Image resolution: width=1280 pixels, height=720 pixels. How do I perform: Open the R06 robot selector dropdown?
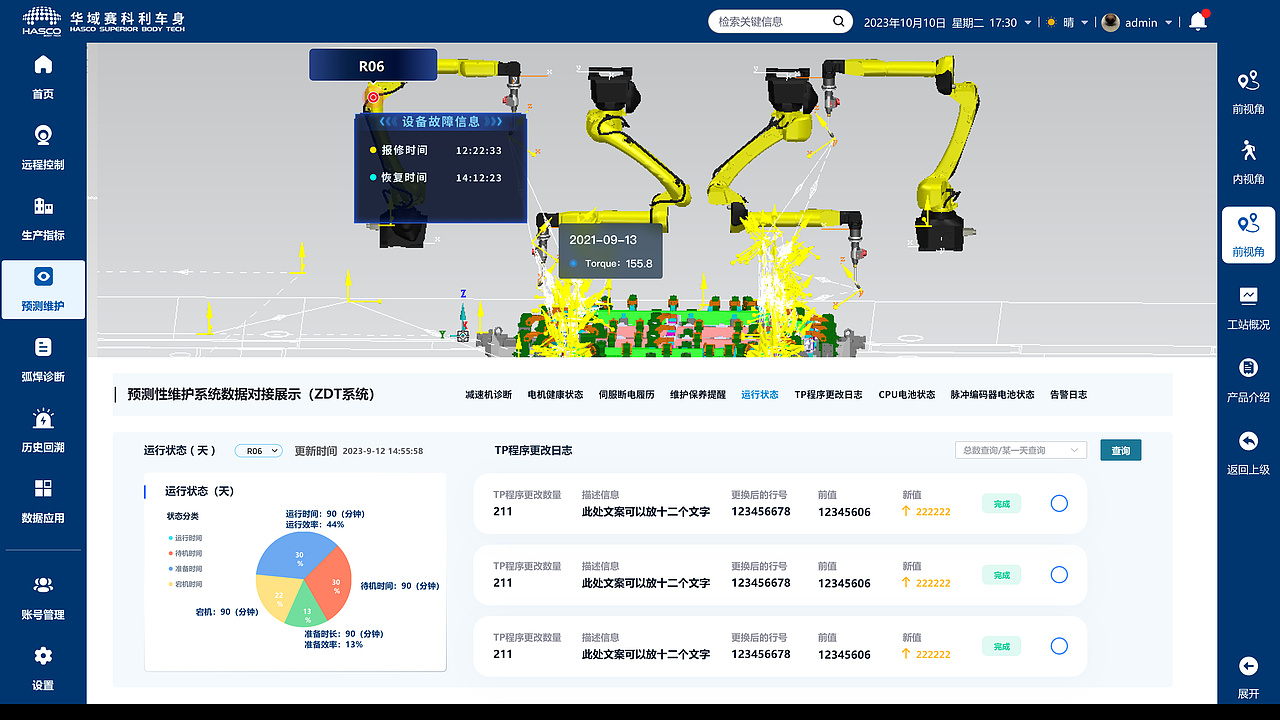pyautogui.click(x=259, y=451)
